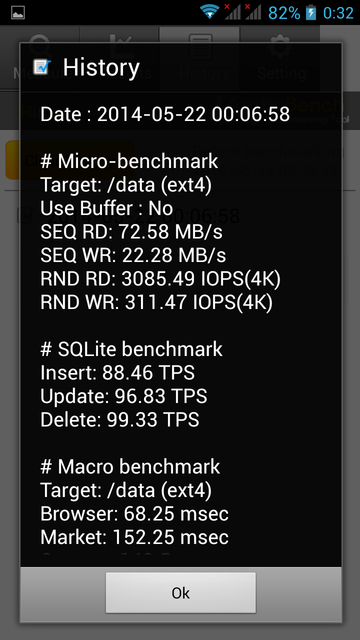This screenshot has width=360, height=640.
Task: Tap the second SIM signal icon
Action: coord(253,12)
